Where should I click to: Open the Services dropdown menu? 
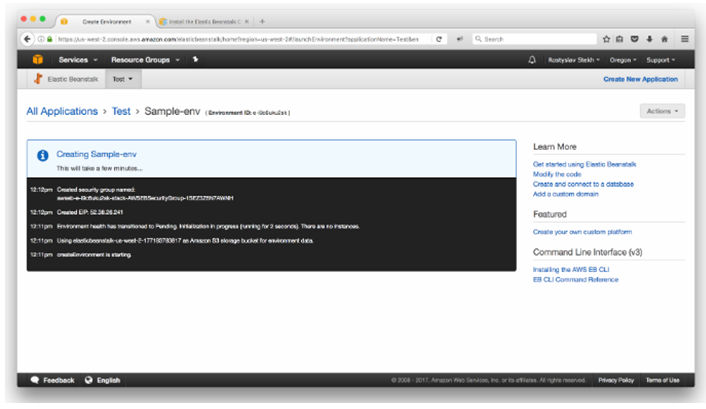tap(78, 59)
